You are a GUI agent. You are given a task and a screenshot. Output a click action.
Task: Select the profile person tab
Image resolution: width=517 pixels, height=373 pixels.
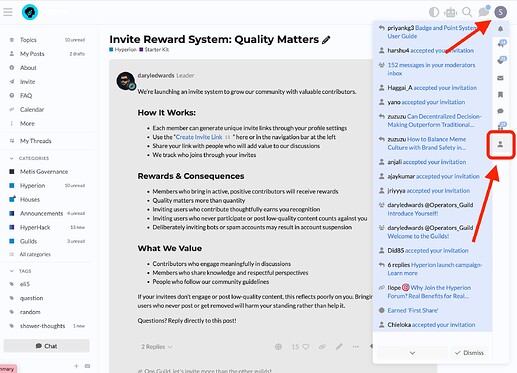(x=500, y=144)
